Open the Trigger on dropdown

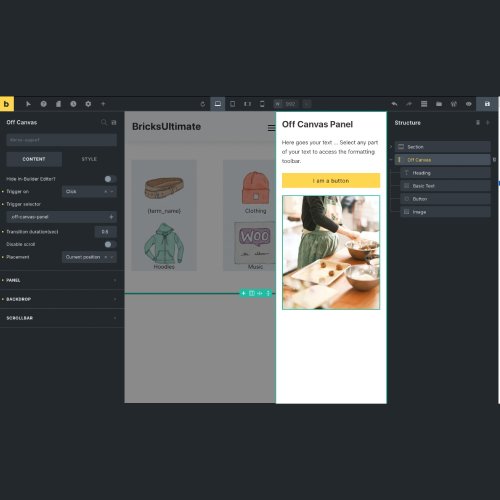[89, 192]
